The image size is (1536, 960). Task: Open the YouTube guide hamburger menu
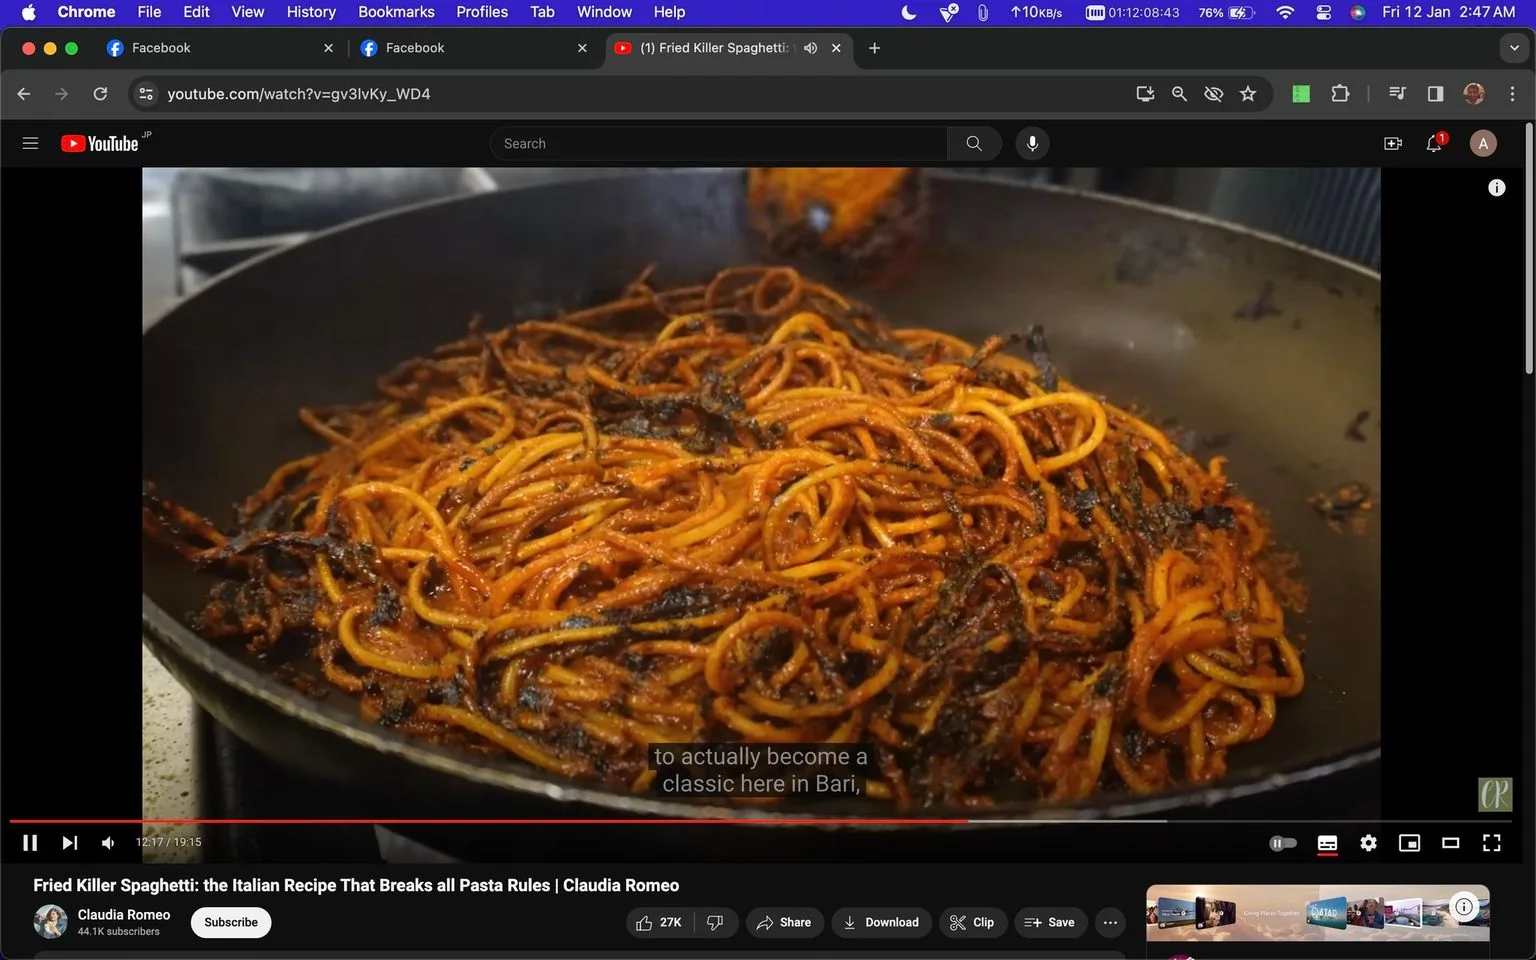30,143
